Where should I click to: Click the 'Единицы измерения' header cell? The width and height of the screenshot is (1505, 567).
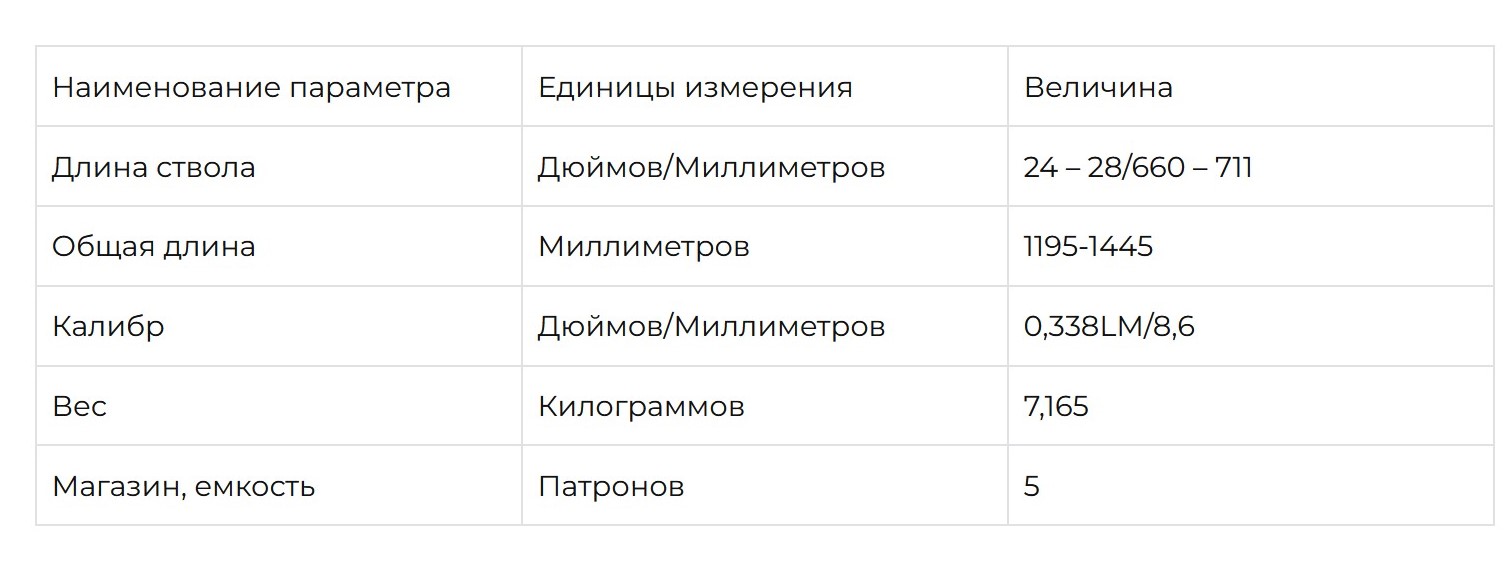click(765, 87)
